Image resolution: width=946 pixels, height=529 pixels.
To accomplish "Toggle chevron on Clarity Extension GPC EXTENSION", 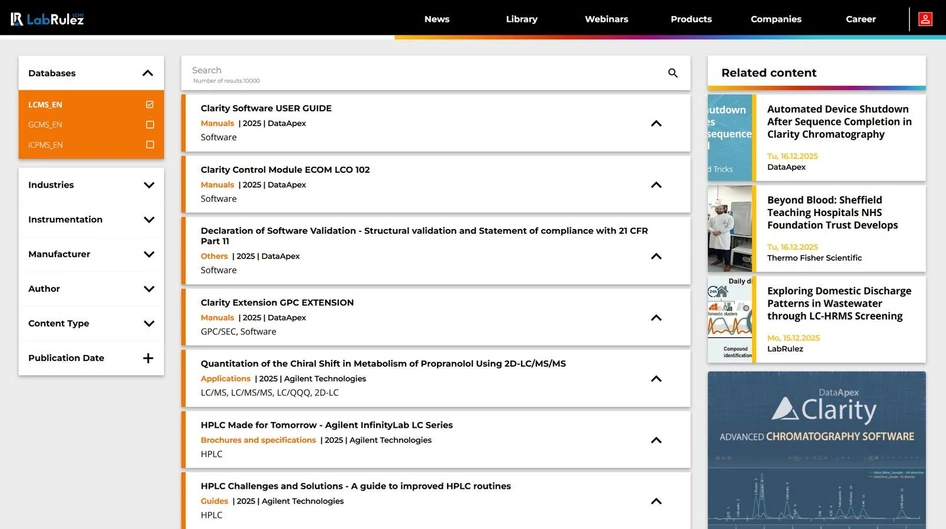I will pos(656,318).
